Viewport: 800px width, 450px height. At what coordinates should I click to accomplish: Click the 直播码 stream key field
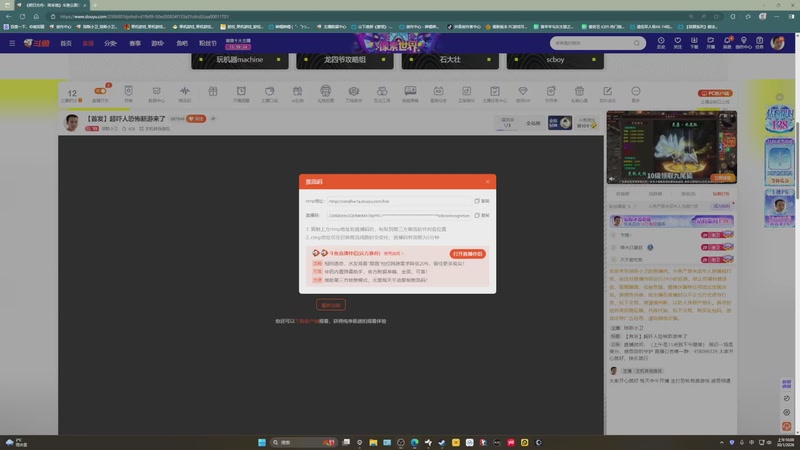click(399, 215)
